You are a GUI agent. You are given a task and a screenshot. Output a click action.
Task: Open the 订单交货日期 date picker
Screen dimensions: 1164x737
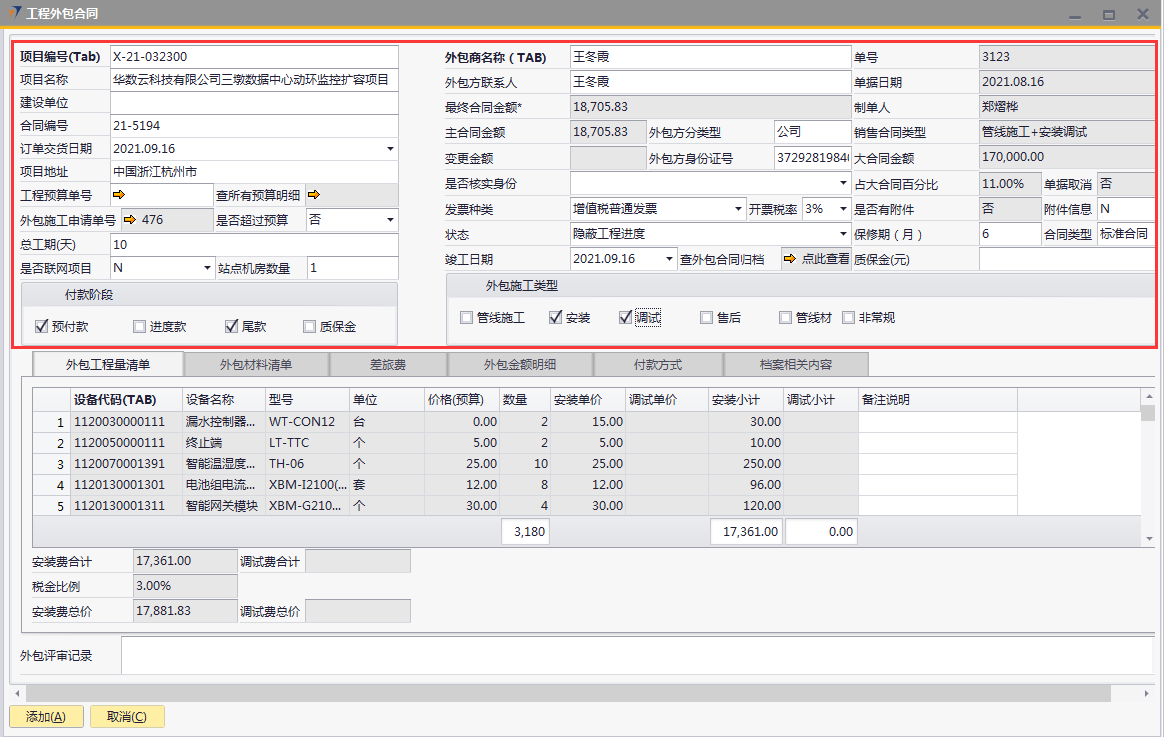(x=390, y=149)
